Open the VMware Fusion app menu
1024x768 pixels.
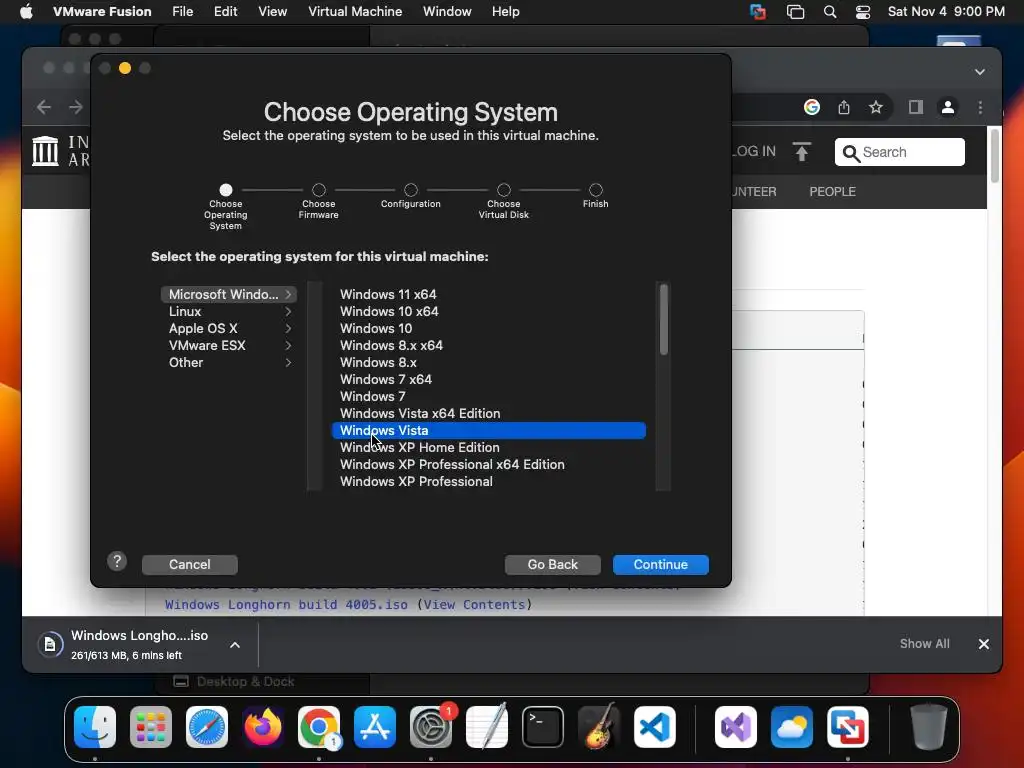point(102,12)
